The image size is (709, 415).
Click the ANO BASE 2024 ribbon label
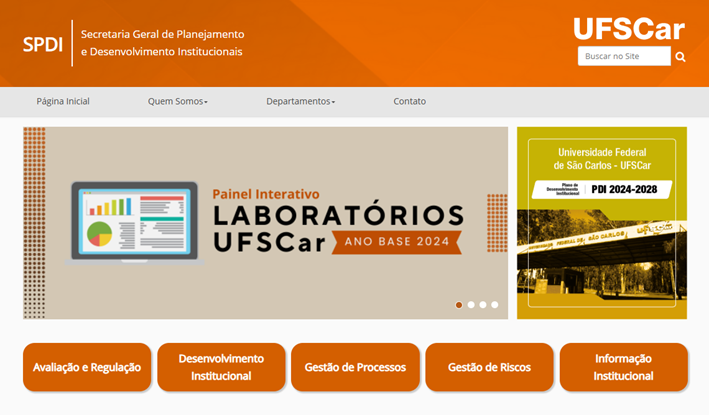pyautogui.click(x=397, y=242)
